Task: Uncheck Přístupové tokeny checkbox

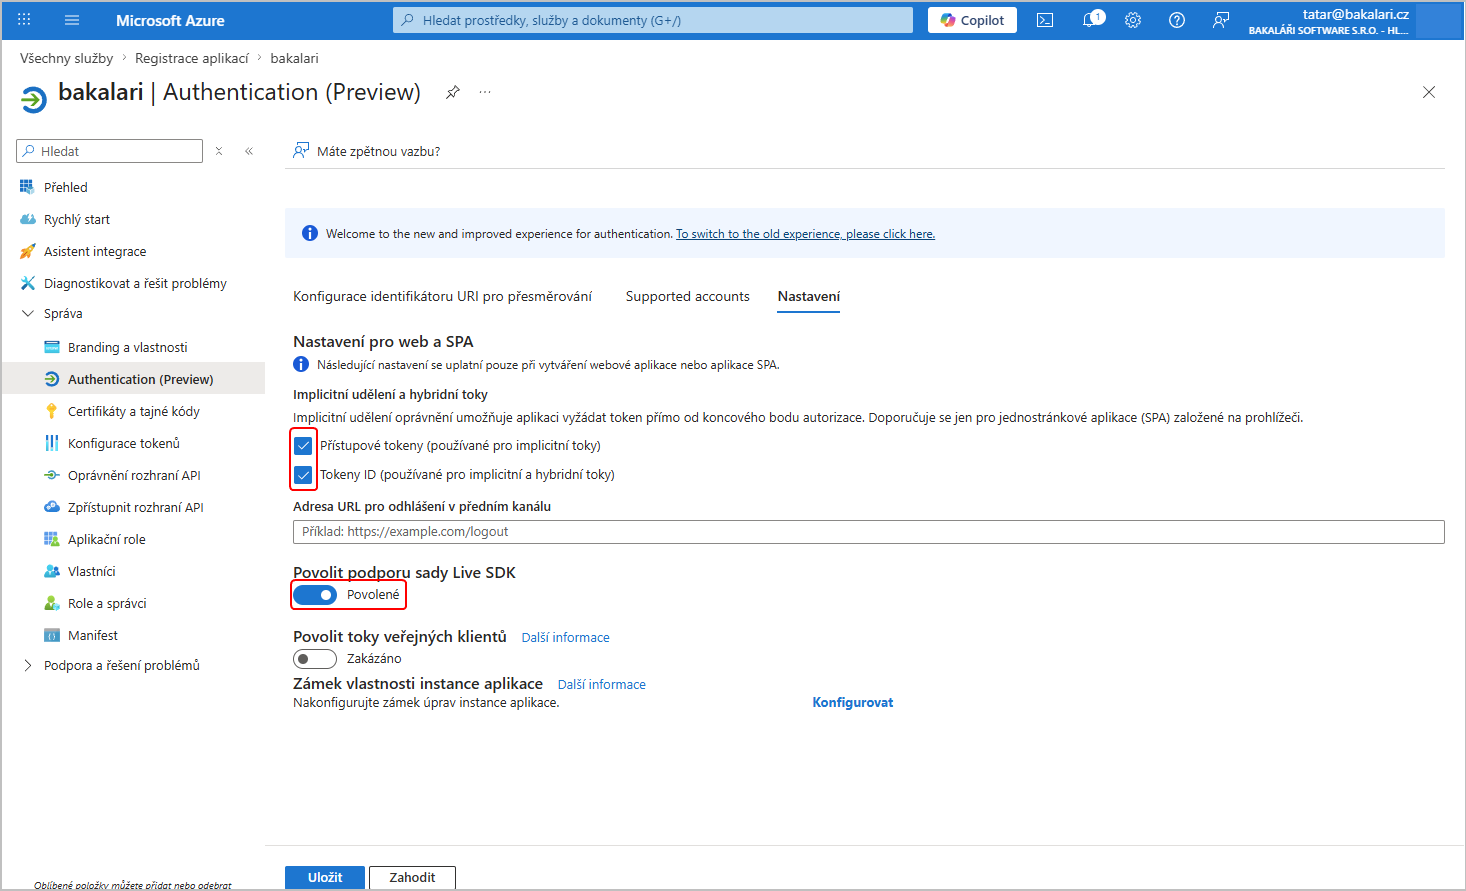Action: pos(303,446)
